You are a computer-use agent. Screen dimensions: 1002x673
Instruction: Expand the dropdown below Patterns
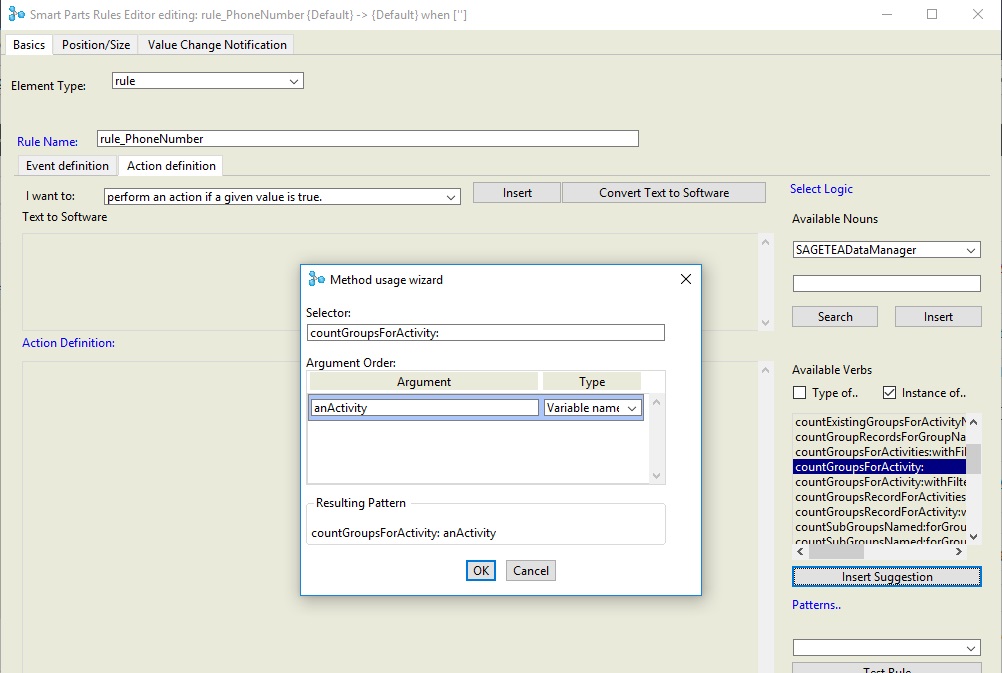pyautogui.click(x=971, y=648)
